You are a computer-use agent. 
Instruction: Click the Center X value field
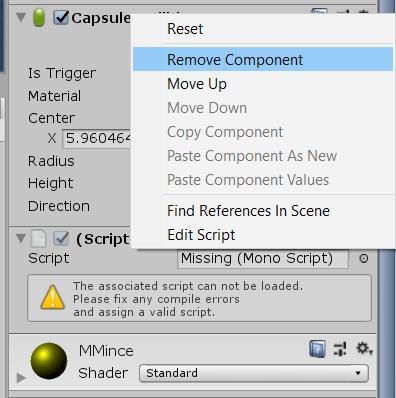(97, 138)
